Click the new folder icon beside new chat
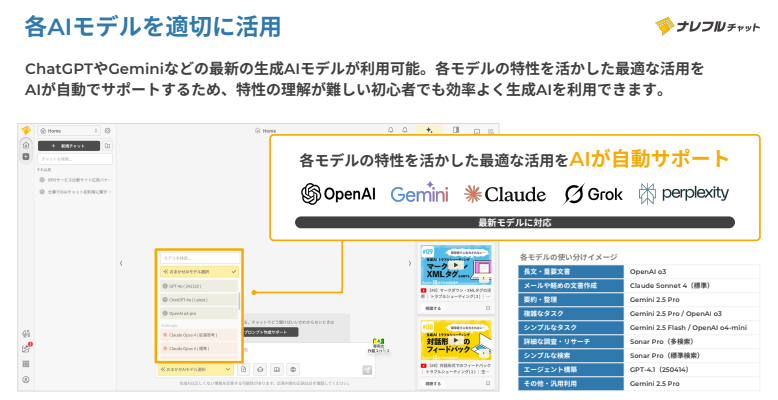 coord(108,146)
